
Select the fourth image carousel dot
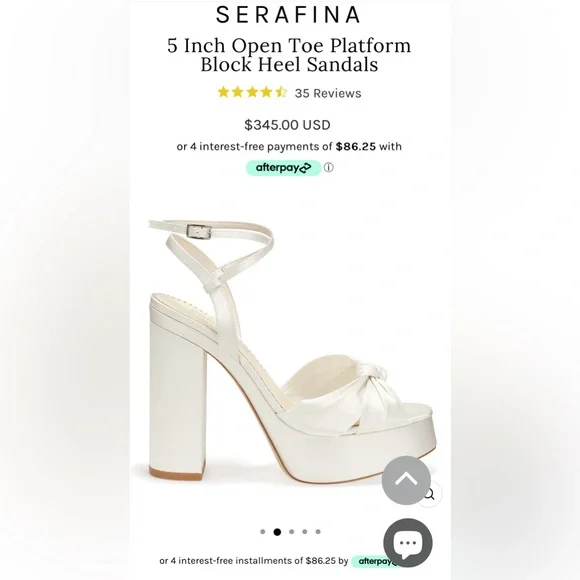pos(305,532)
